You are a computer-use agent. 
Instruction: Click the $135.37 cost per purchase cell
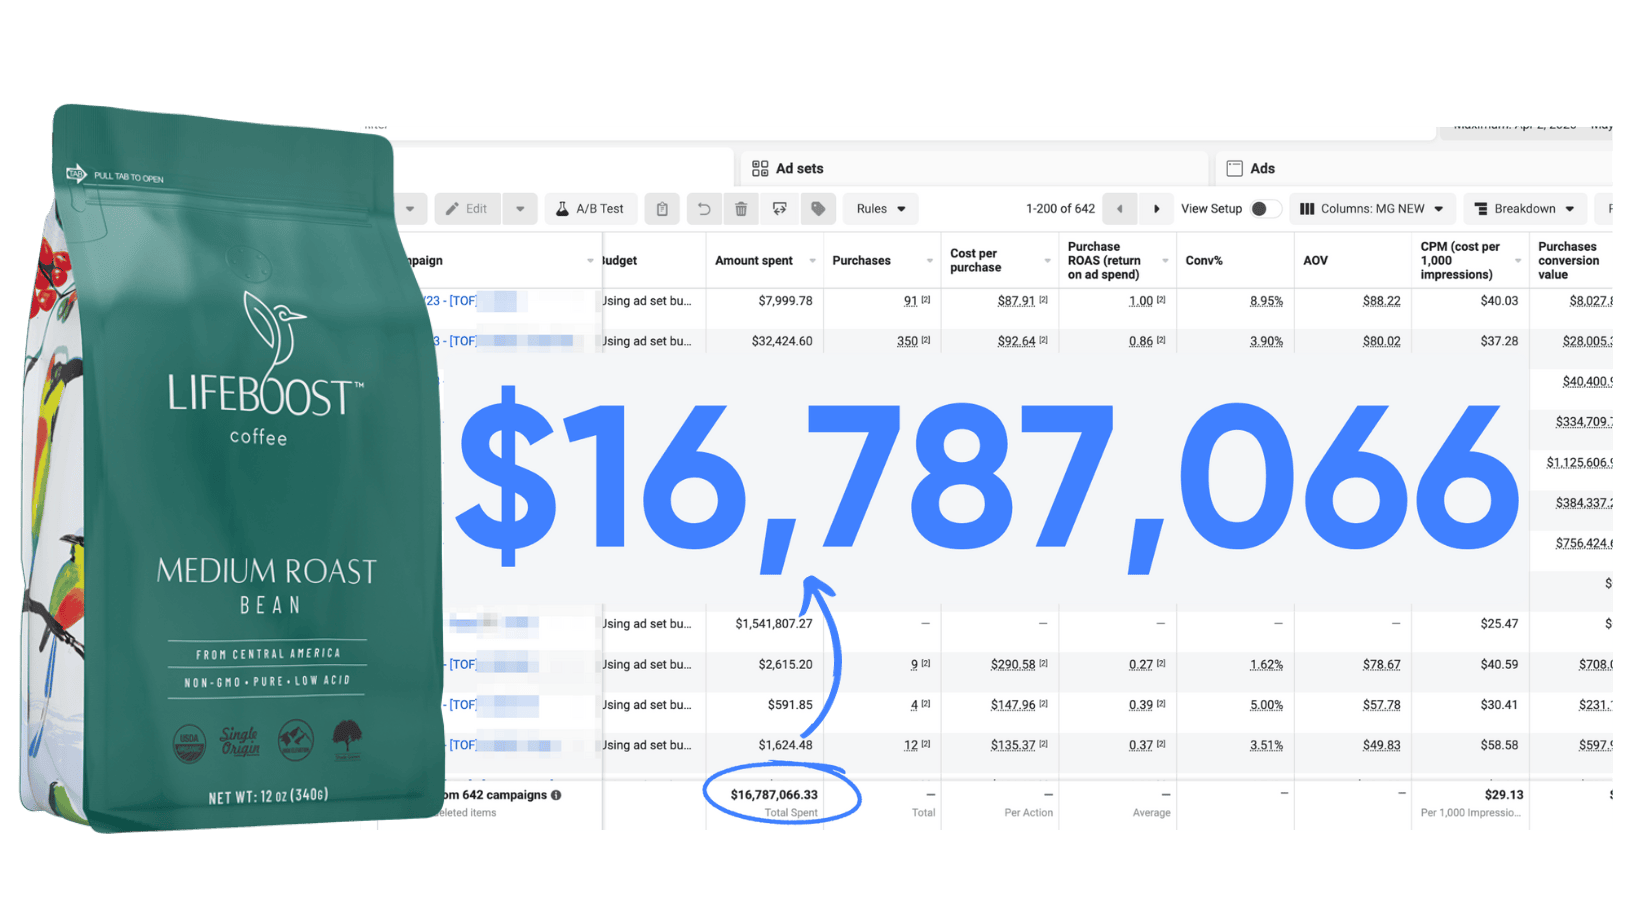coord(1013,745)
